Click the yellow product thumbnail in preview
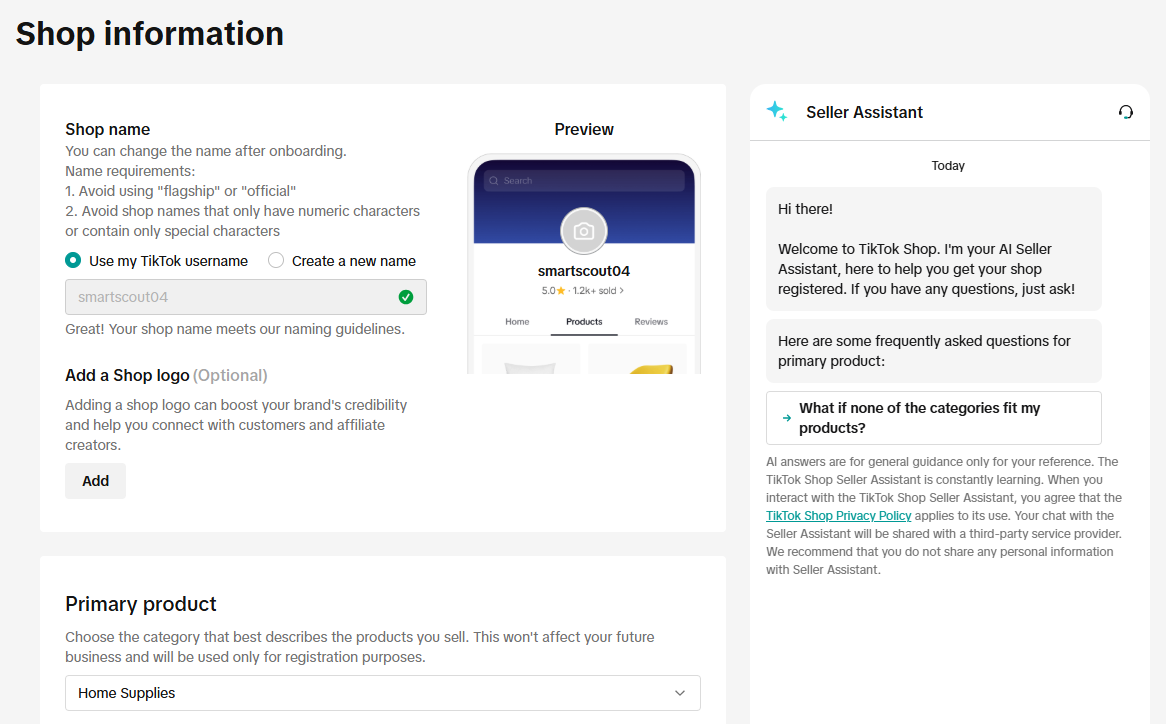The width and height of the screenshot is (1166, 724). coord(638,359)
